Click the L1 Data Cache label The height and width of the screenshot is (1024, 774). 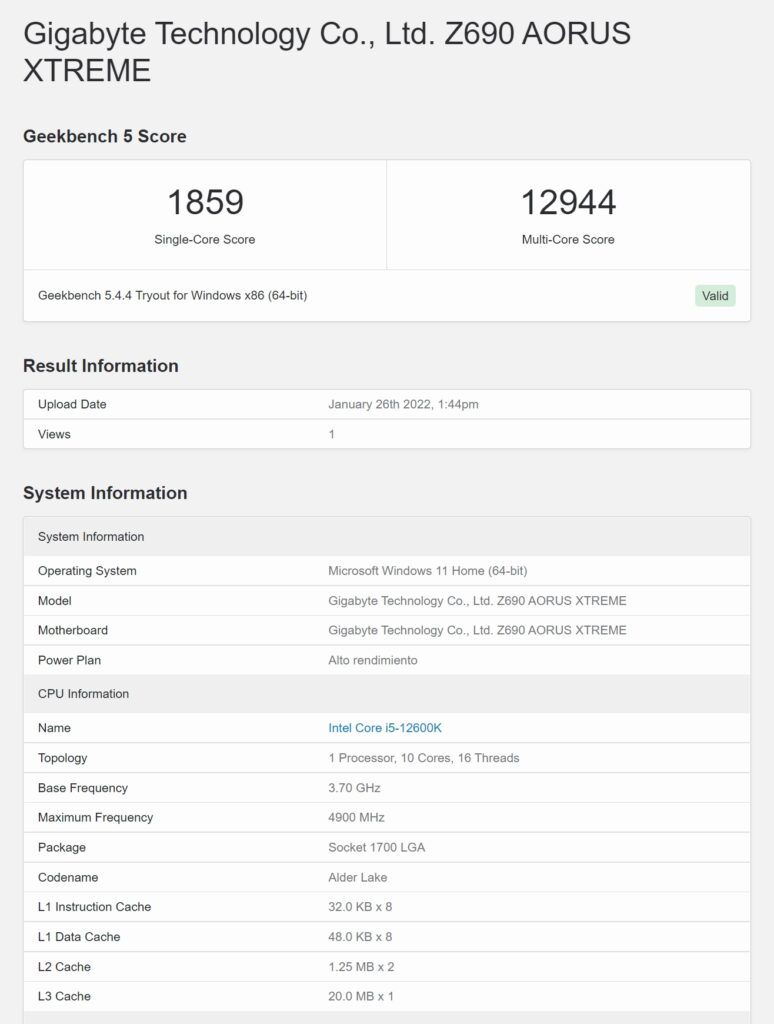tap(79, 936)
